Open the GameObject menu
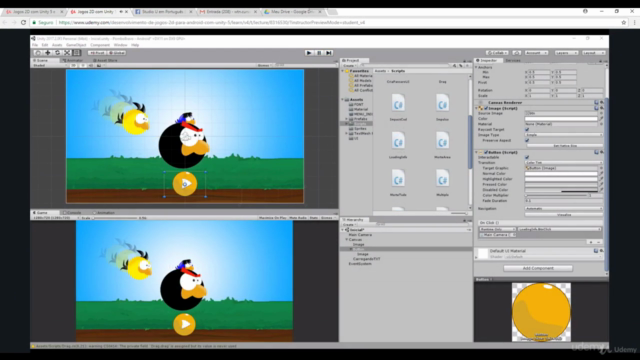This screenshot has width=640, height=360. [76, 45]
